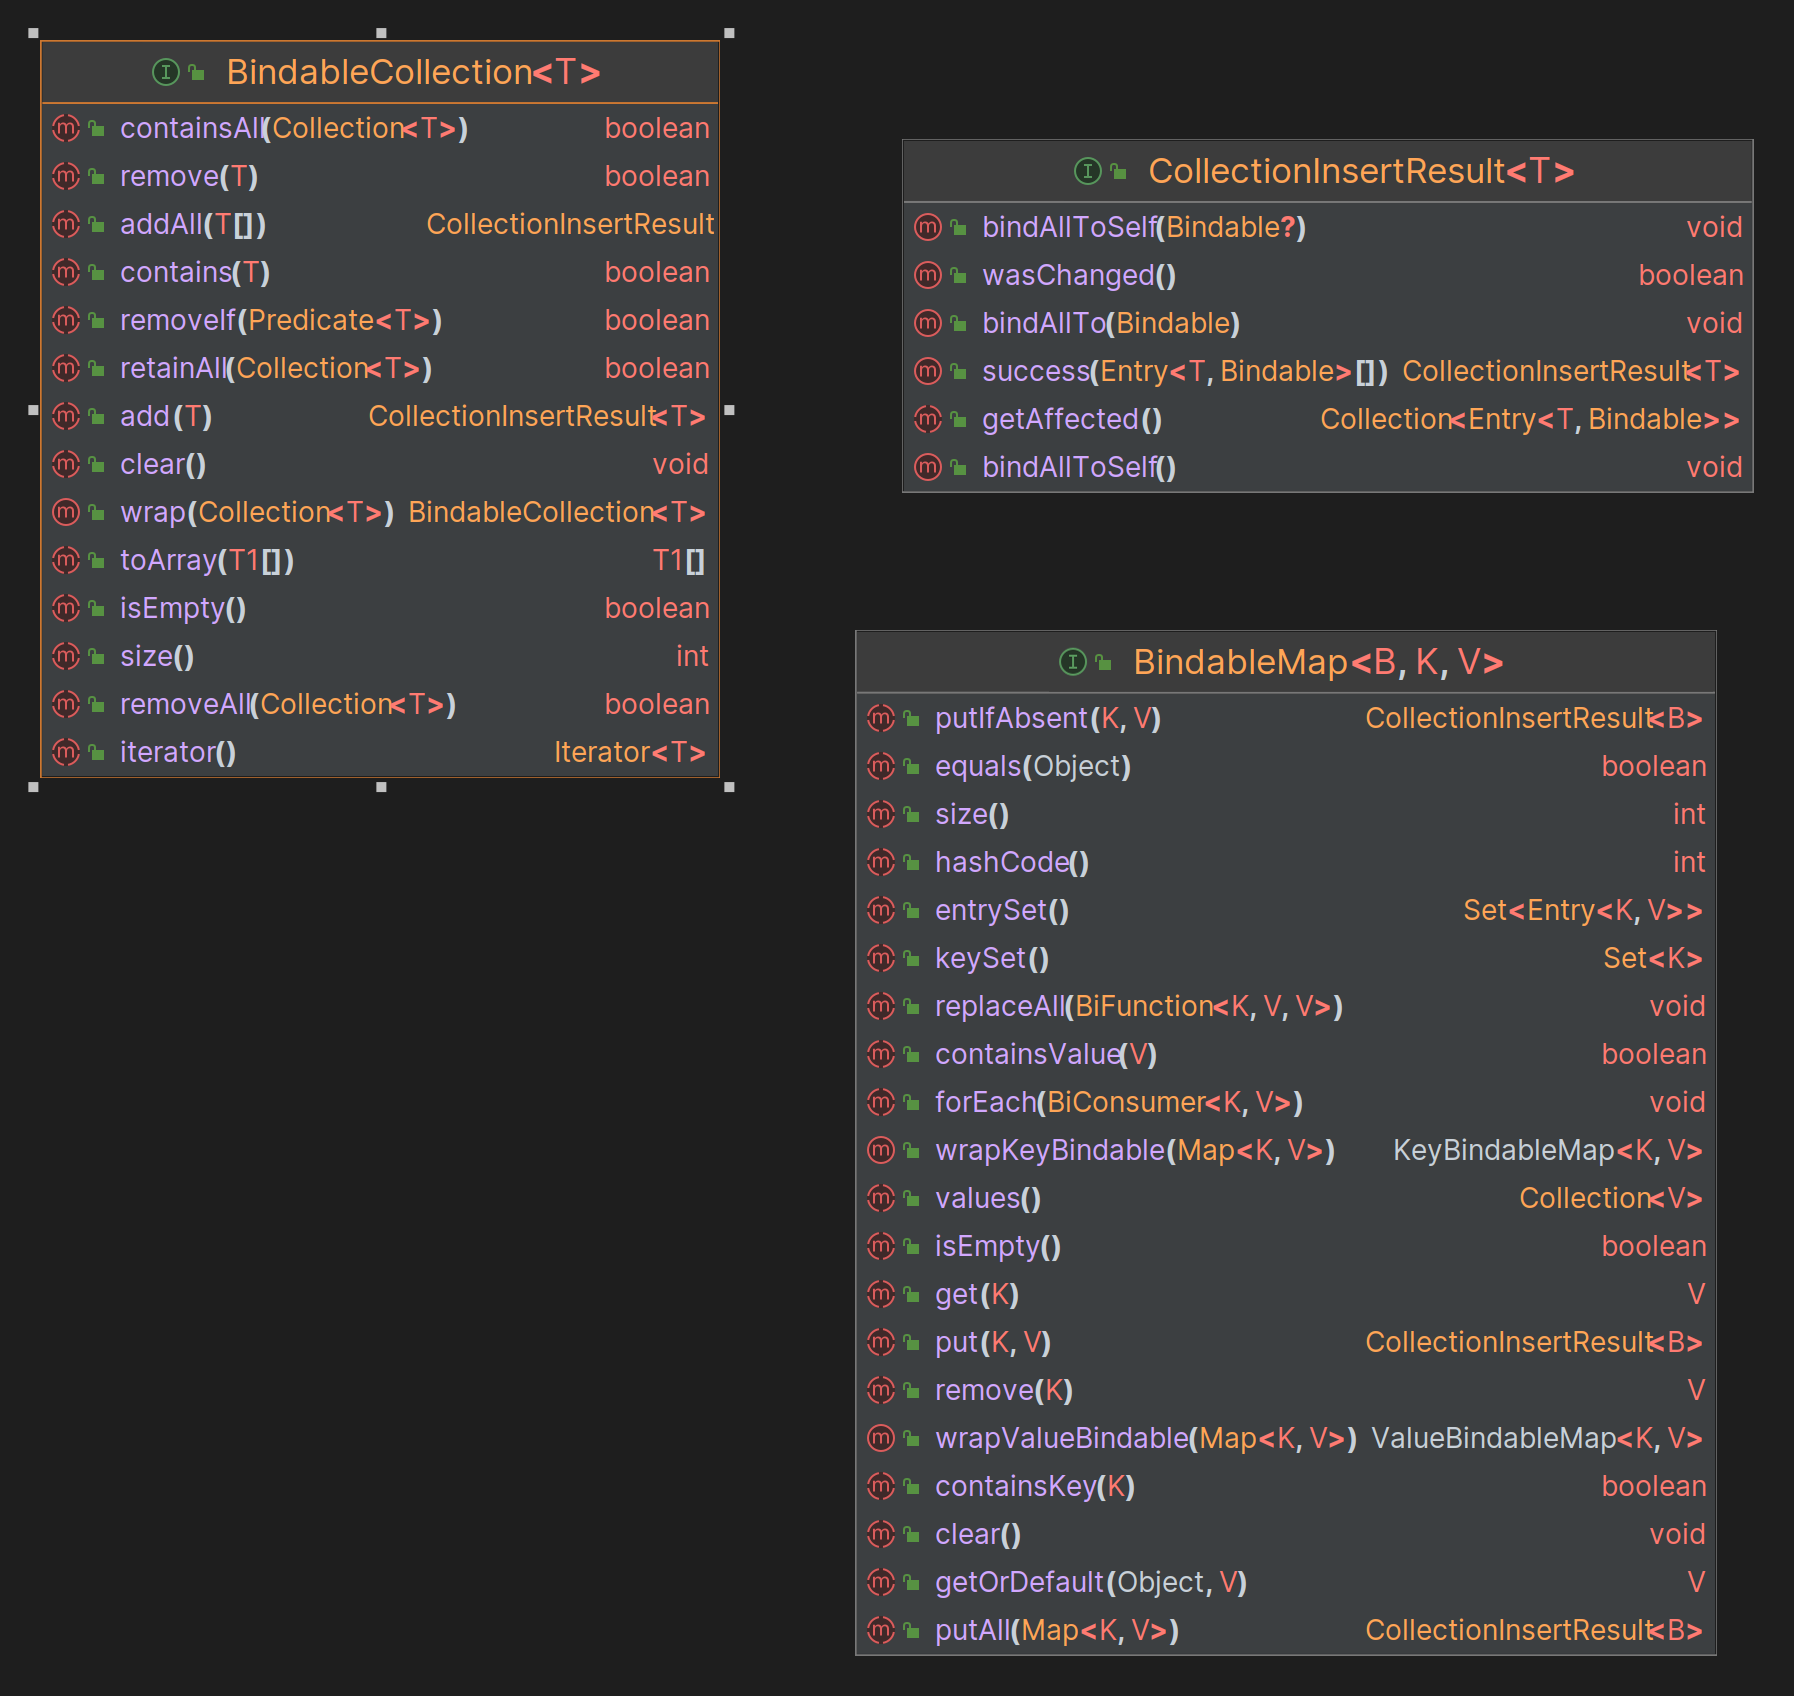Screen dimensions: 1794x1696
Task: Click Collection<V> return type of values()
Action: [x=1611, y=1198]
